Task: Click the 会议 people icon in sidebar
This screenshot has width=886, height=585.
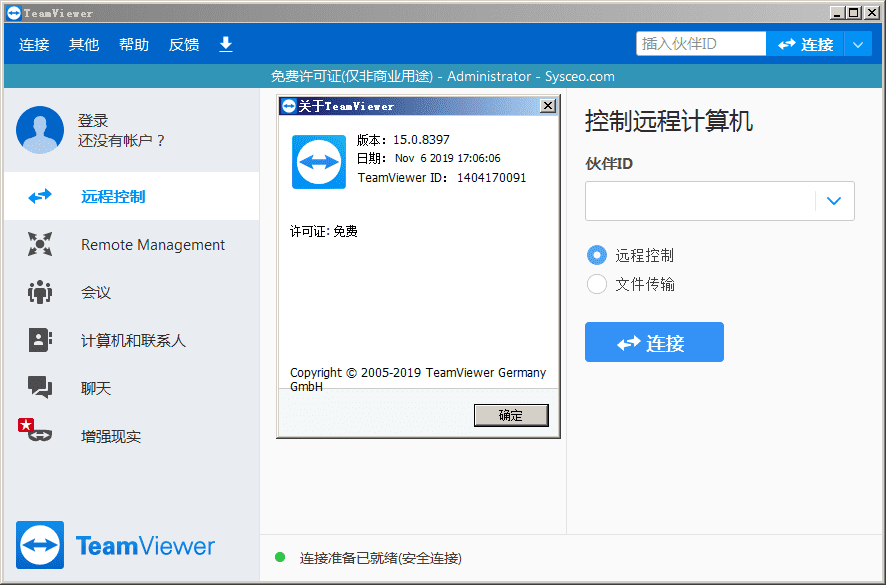Action: pyautogui.click(x=40, y=292)
